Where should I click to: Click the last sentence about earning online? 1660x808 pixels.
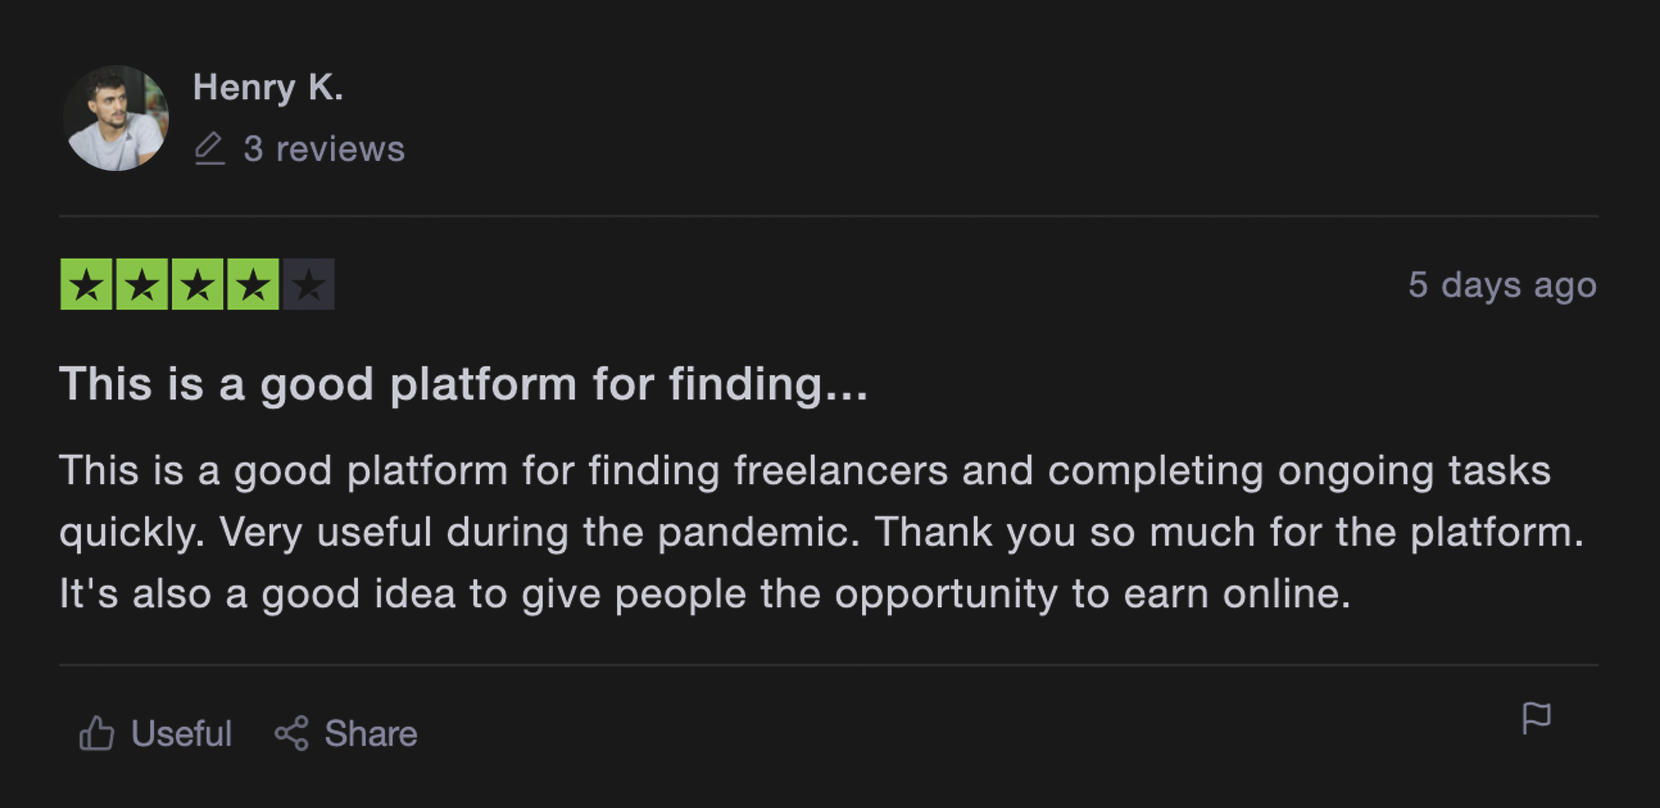[705, 594]
